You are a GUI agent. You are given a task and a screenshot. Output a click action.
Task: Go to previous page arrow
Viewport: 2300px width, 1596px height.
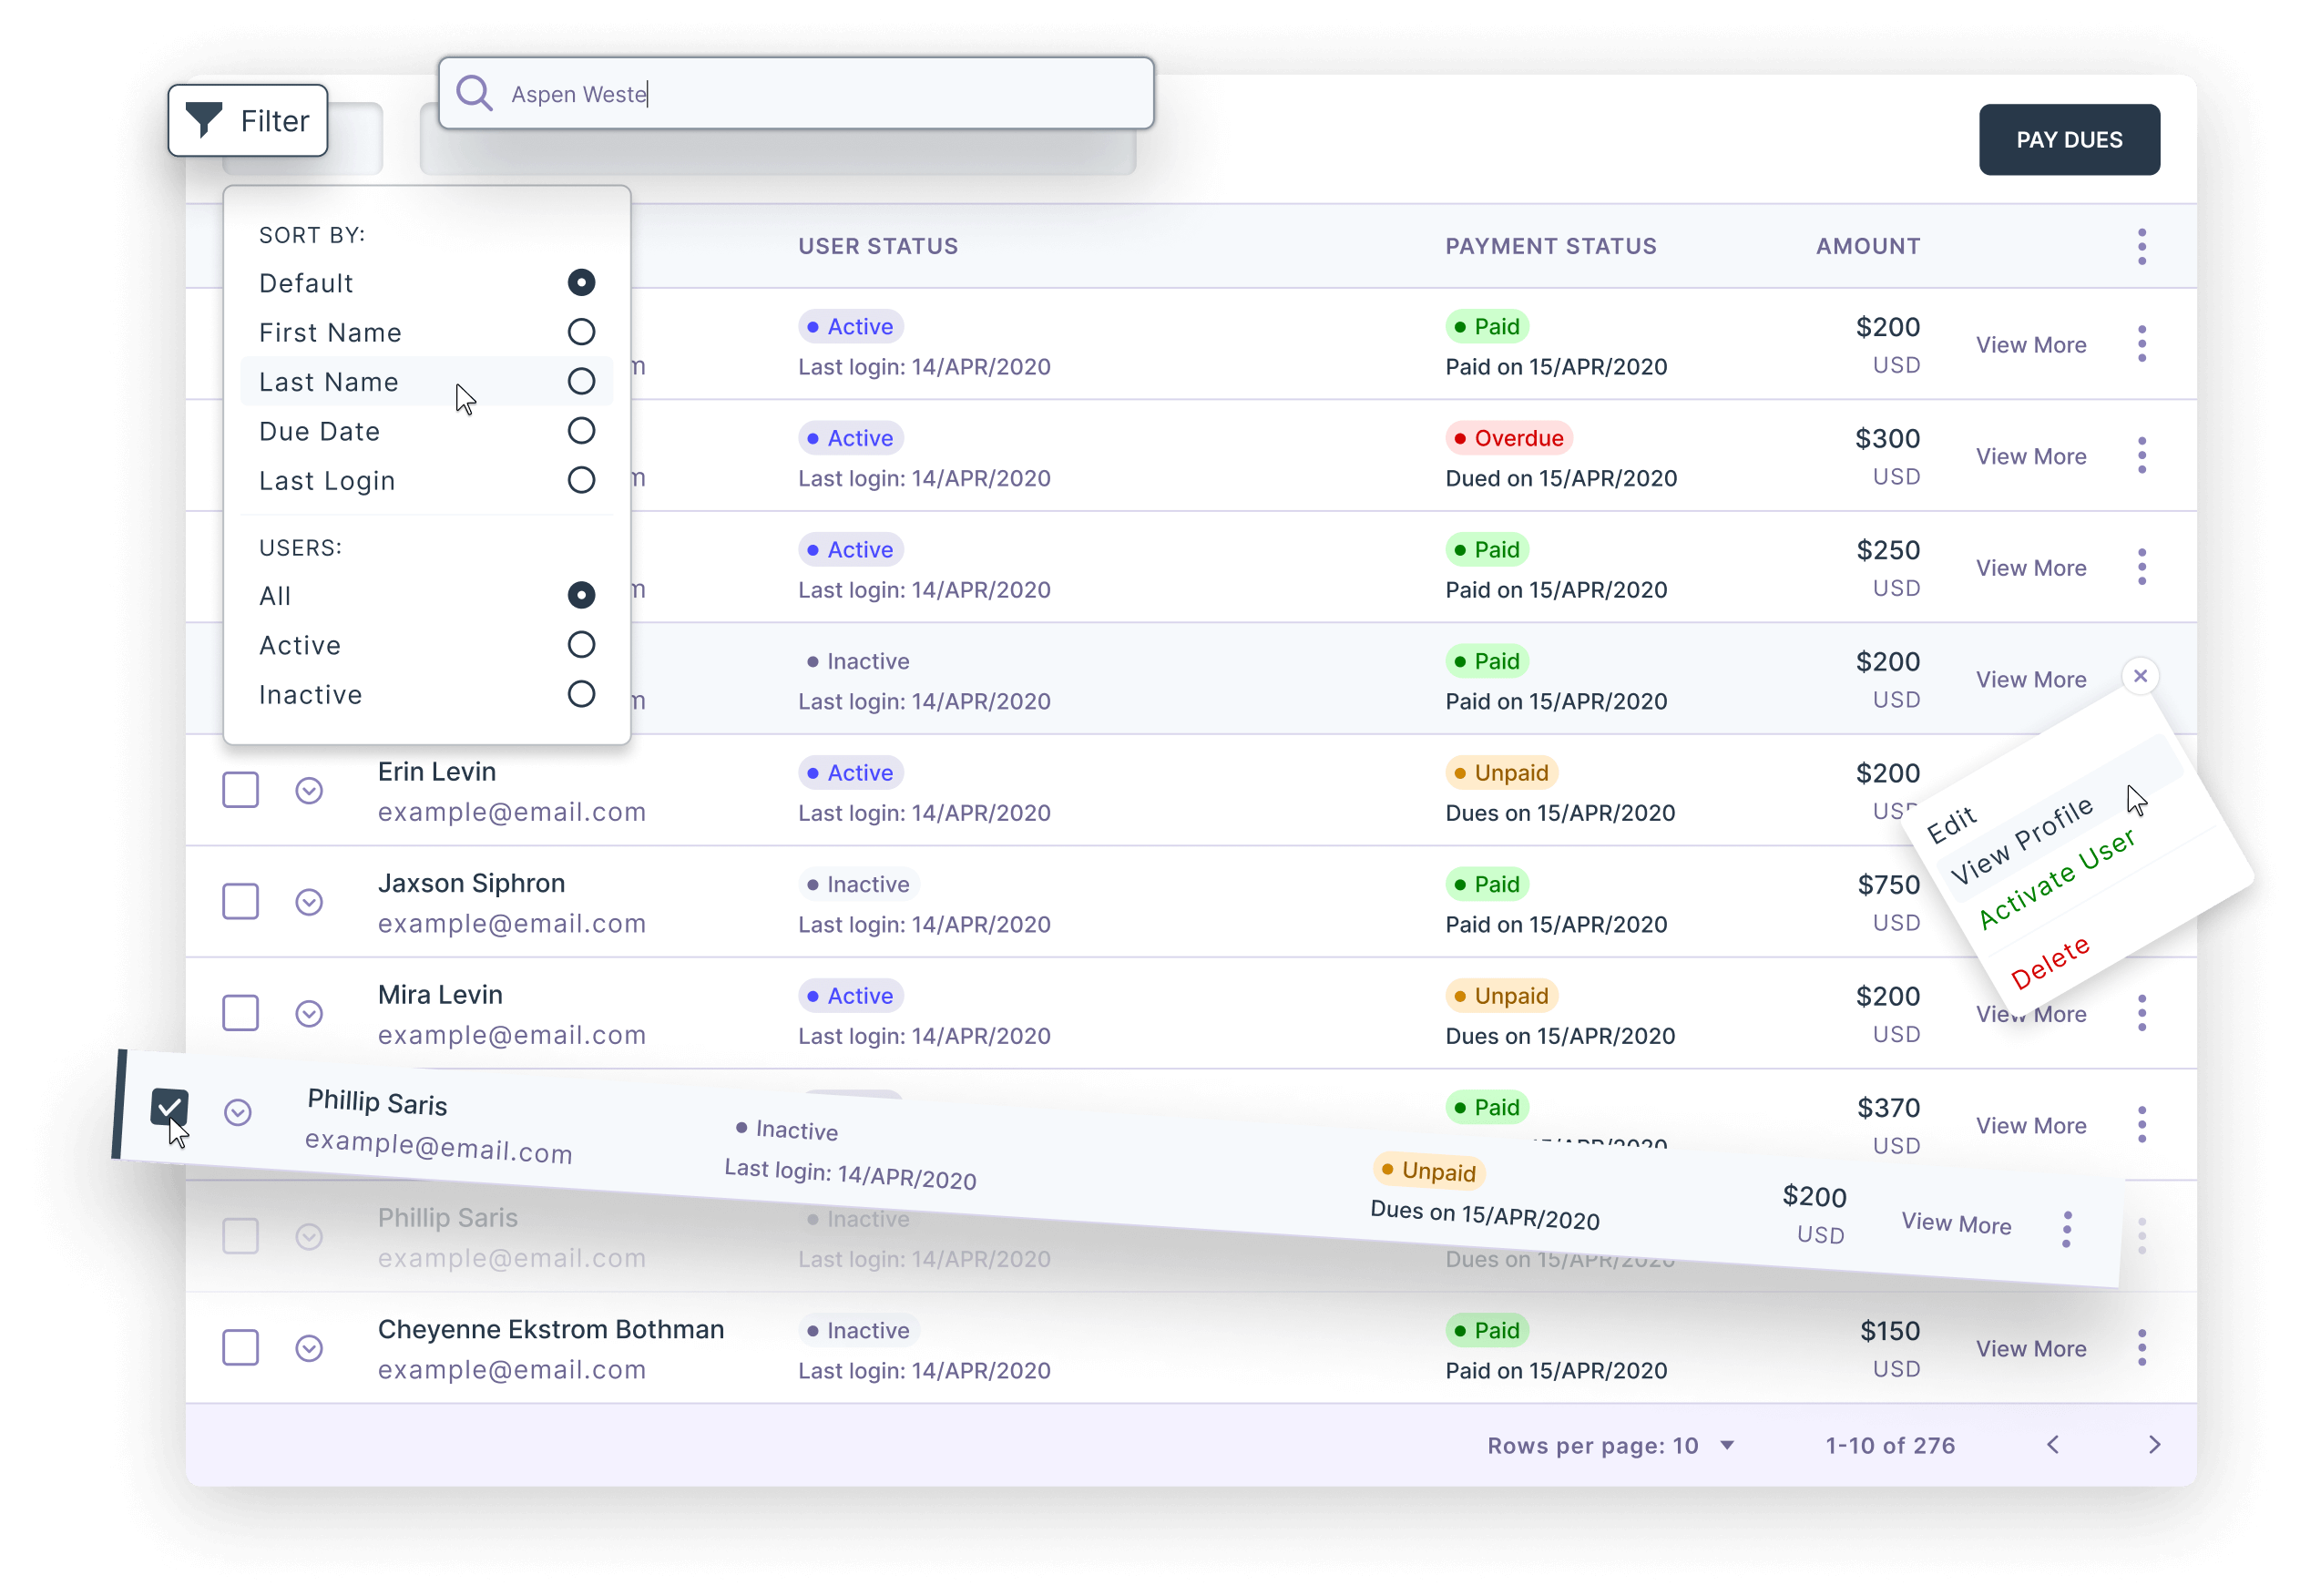click(x=2053, y=1445)
